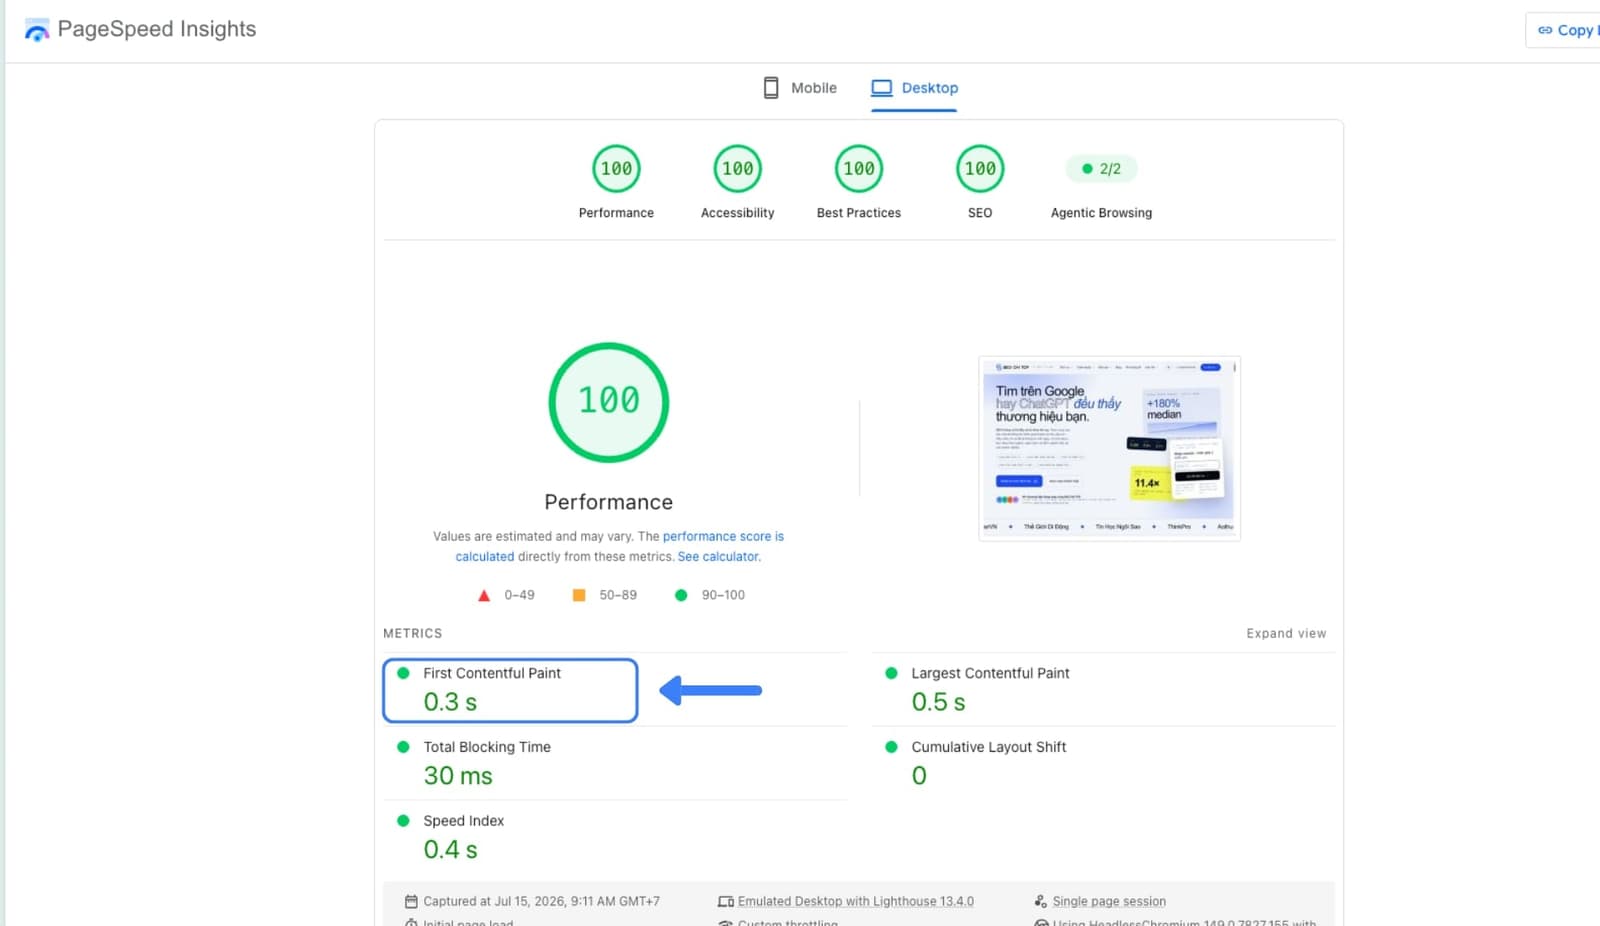Click the red triangle 0–49 legend icon
The image size is (1600, 926).
click(x=484, y=595)
